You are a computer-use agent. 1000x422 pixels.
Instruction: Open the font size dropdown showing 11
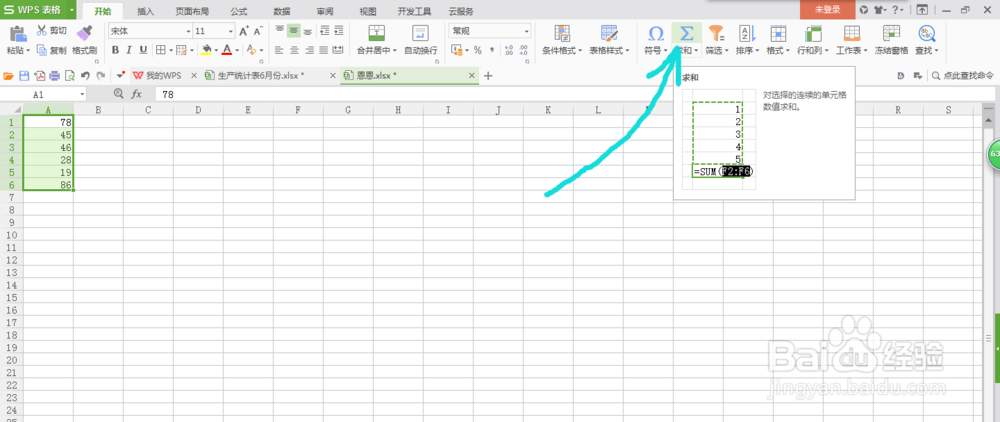click(231, 31)
